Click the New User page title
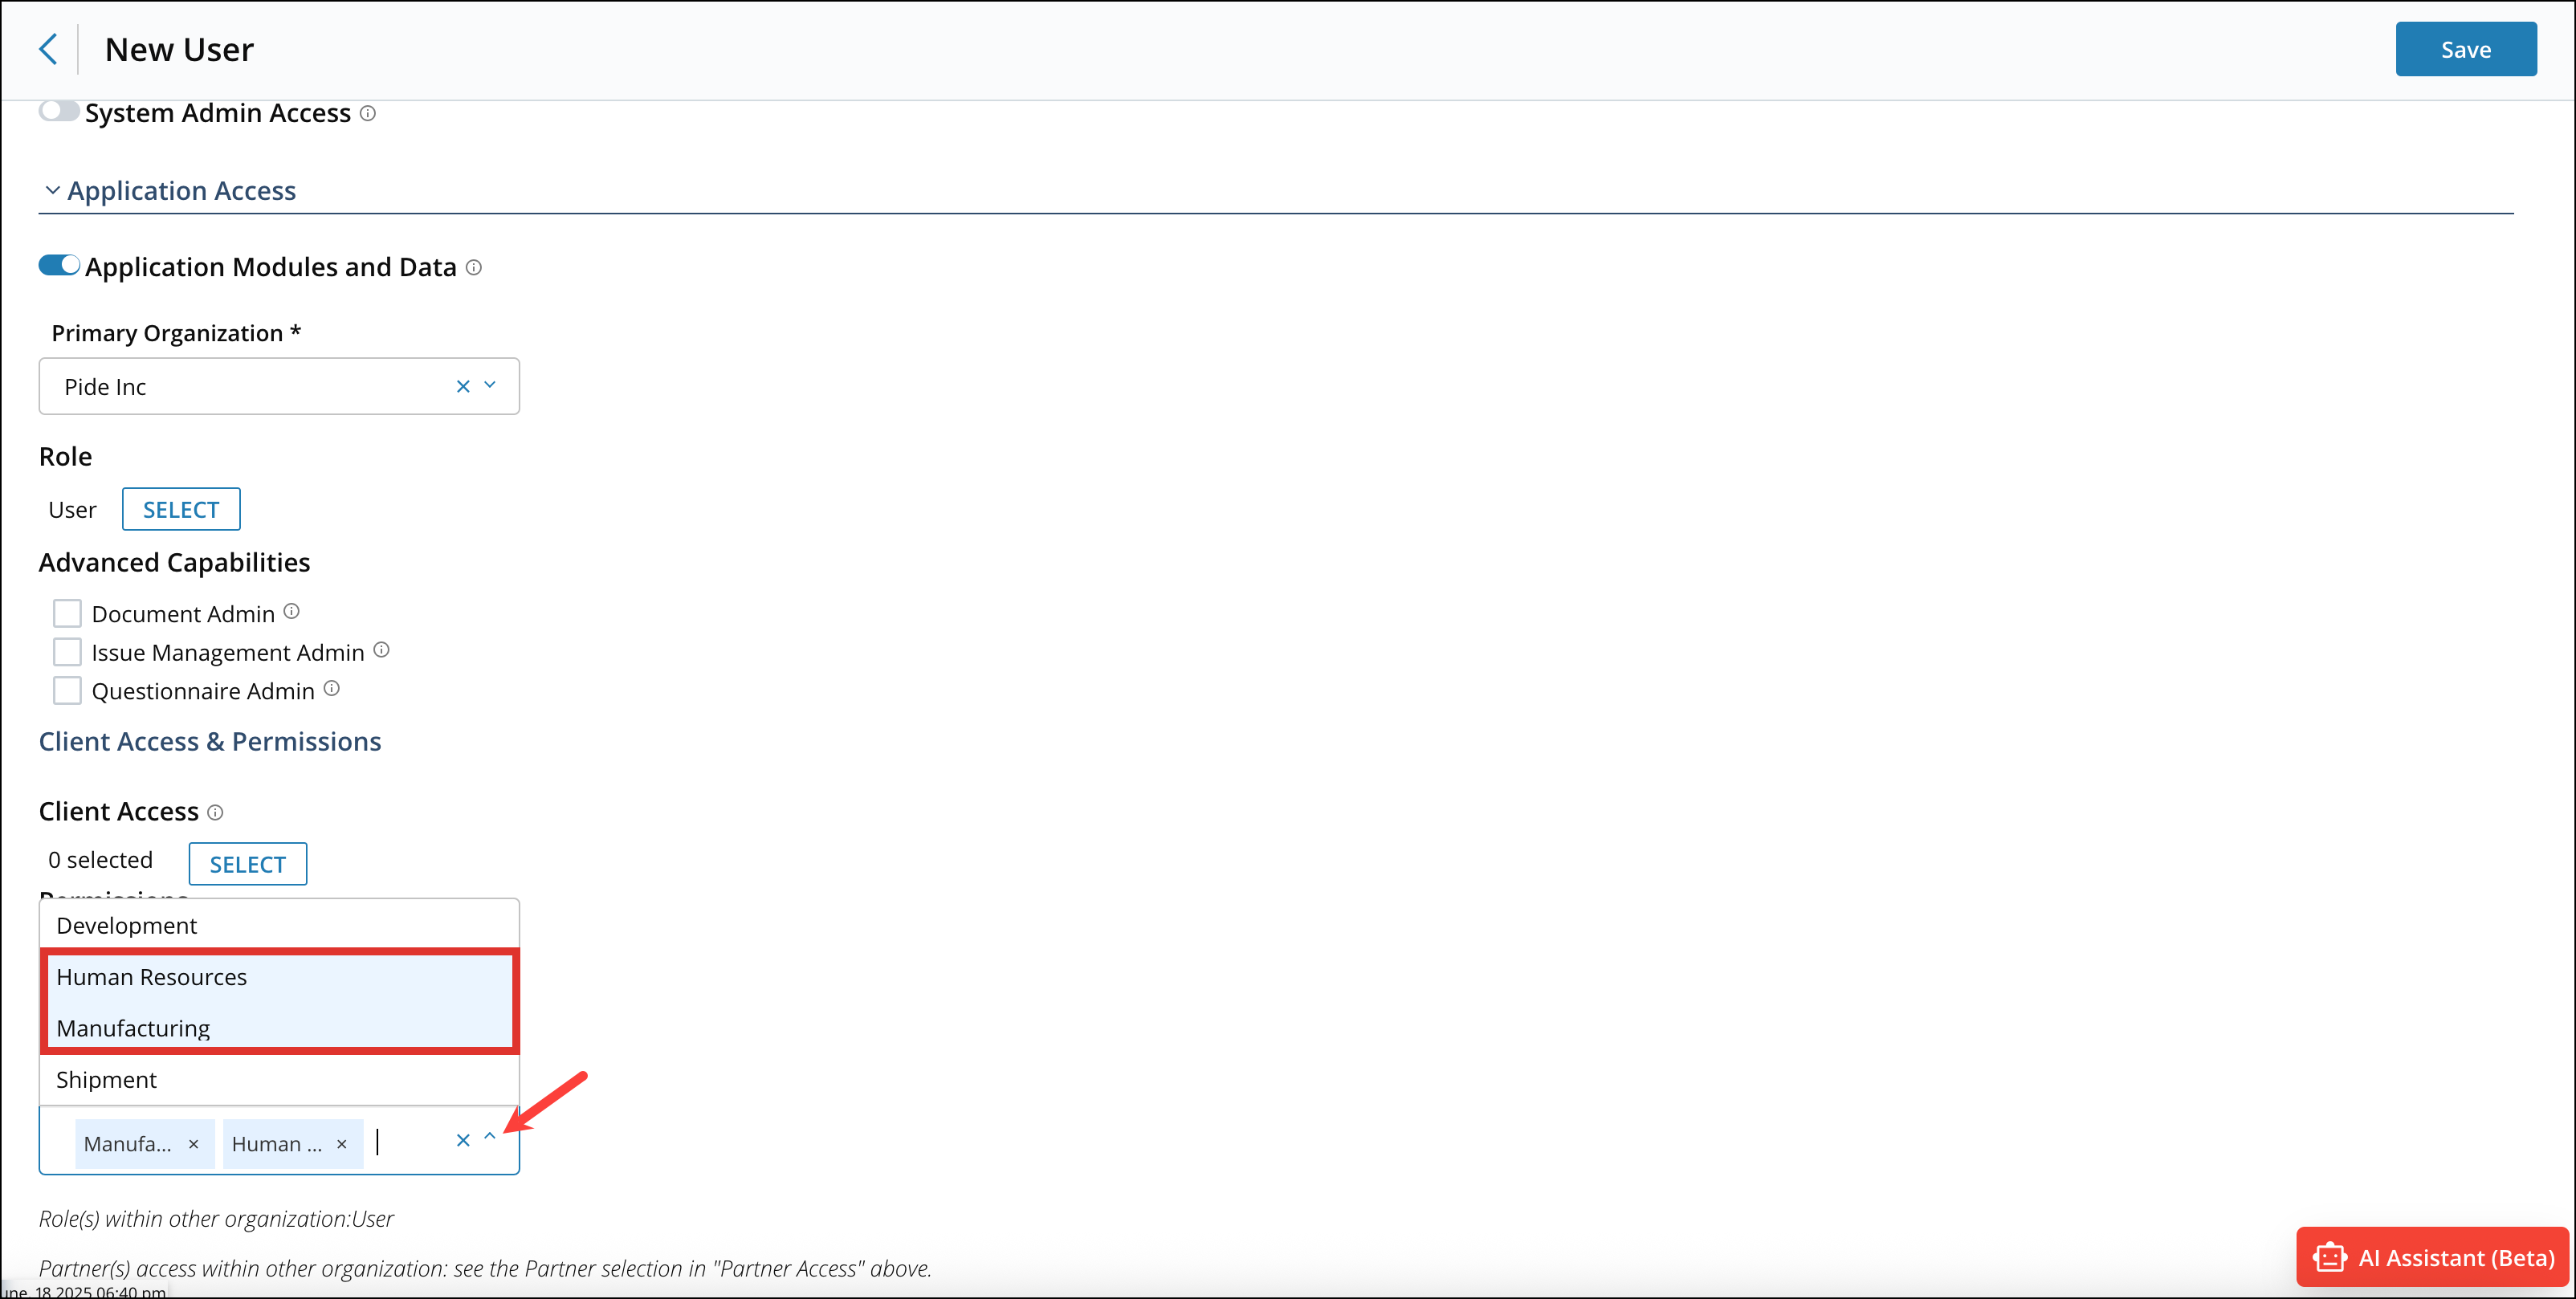The height and width of the screenshot is (1299, 2576). [x=179, y=49]
